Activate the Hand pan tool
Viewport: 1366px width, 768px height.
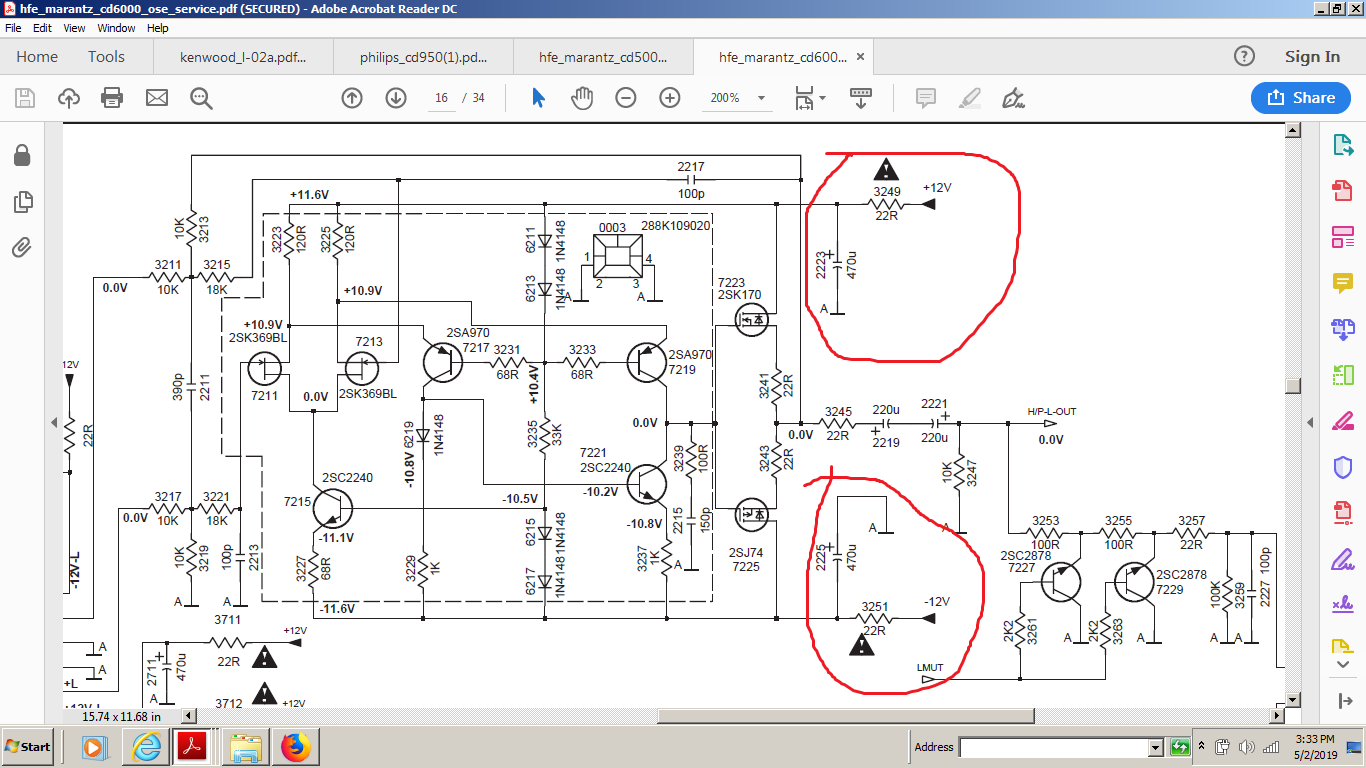pyautogui.click(x=582, y=98)
